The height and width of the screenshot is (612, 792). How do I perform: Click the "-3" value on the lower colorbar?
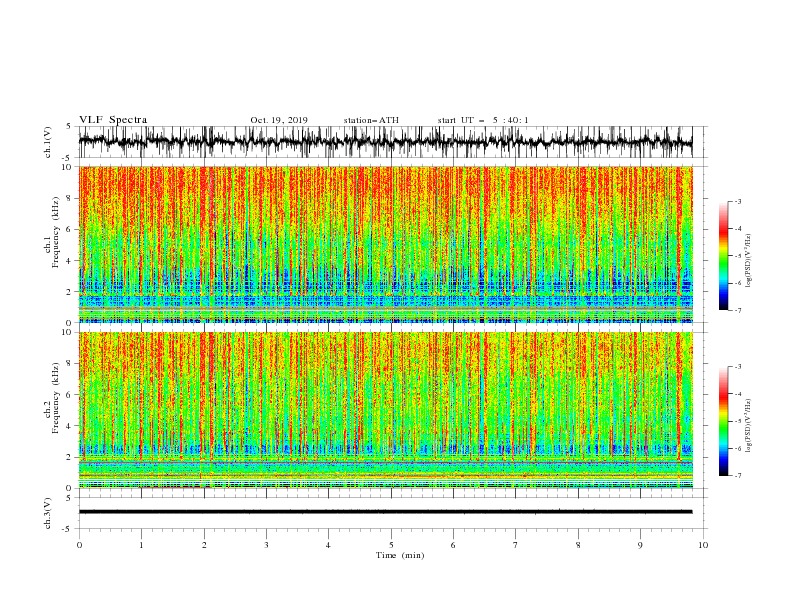tap(738, 367)
